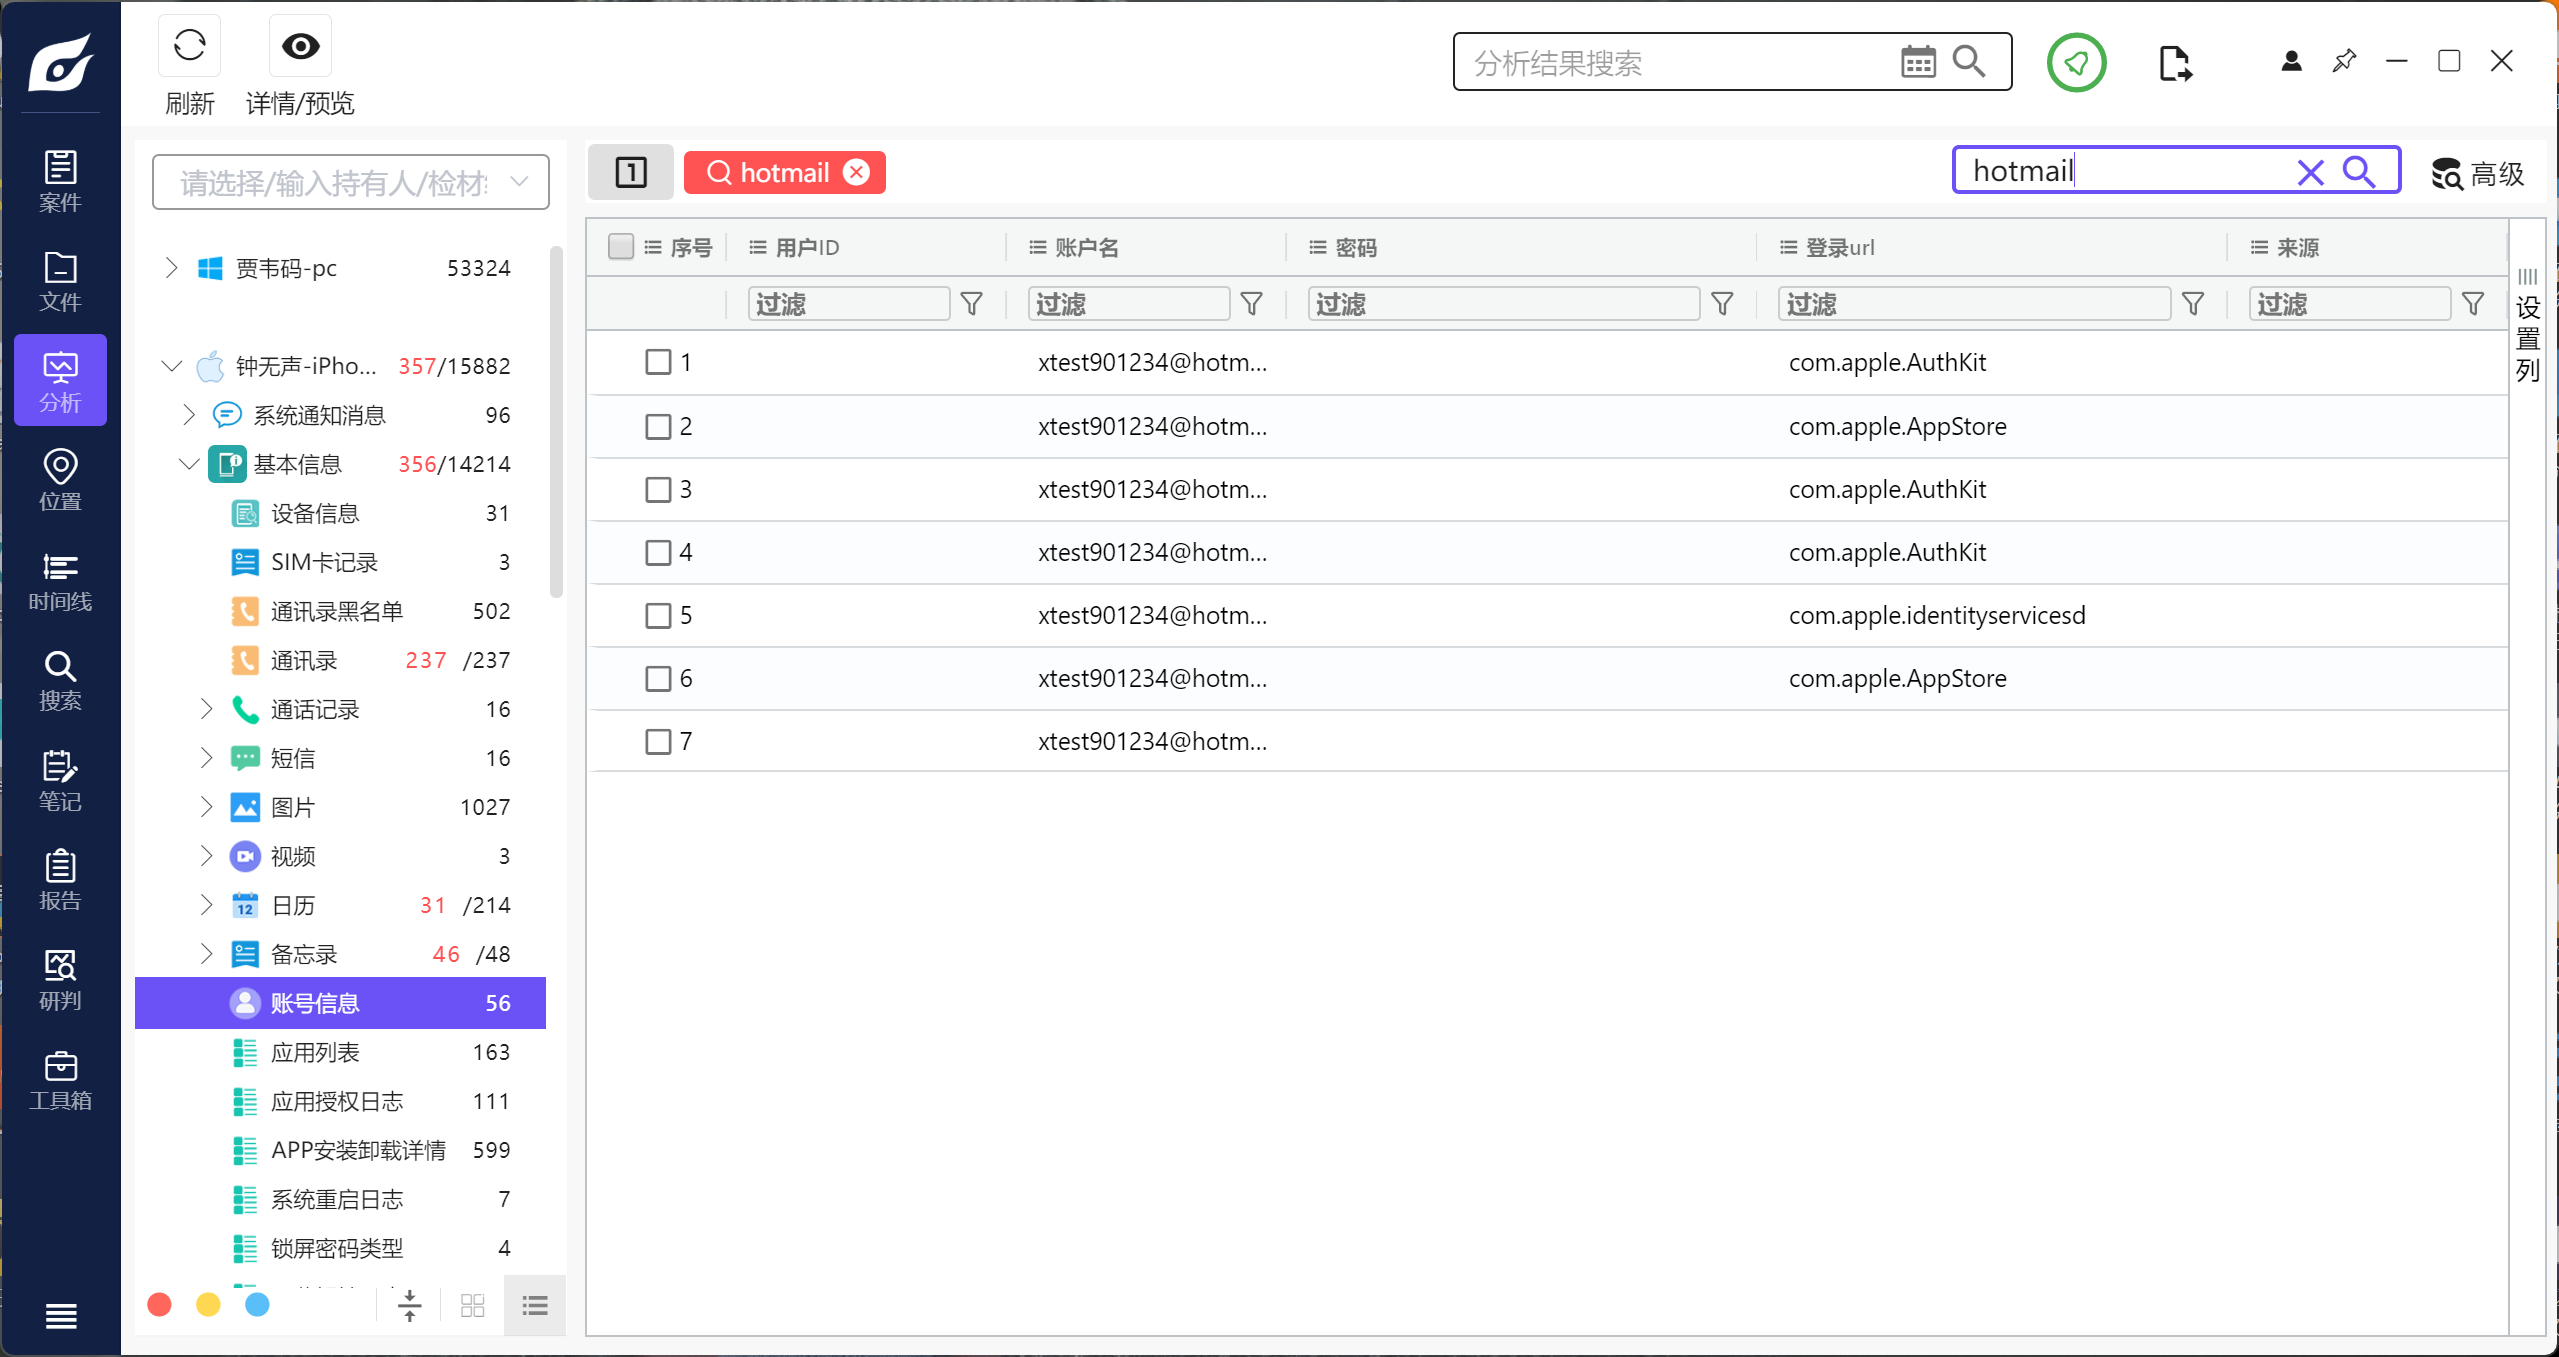
Task: Remove the hotmail search tag
Action: pyautogui.click(x=857, y=172)
